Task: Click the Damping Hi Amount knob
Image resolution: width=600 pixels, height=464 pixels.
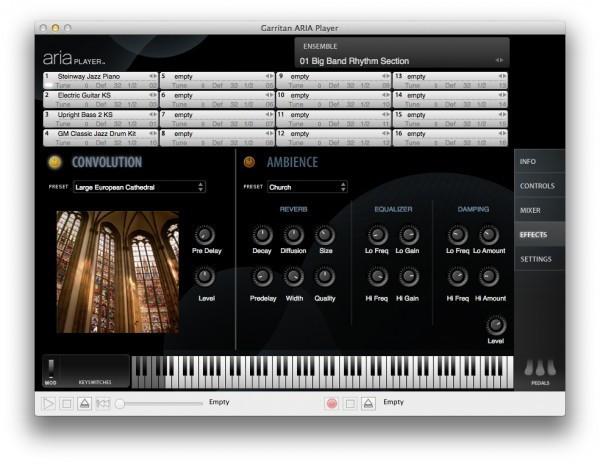Action: tap(489, 277)
